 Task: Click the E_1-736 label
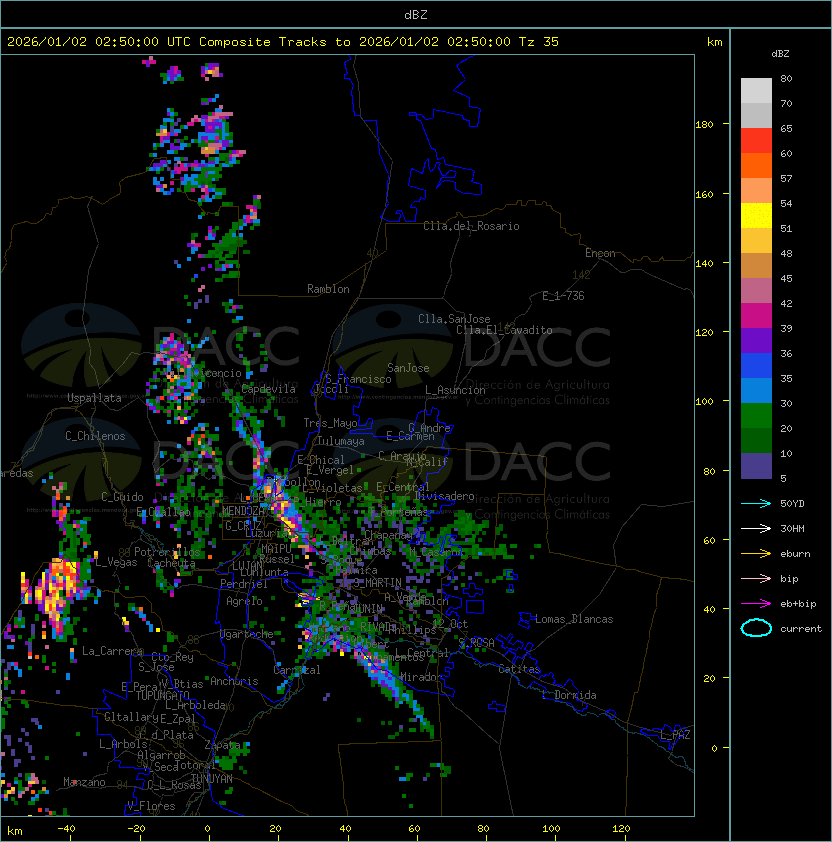563,296
